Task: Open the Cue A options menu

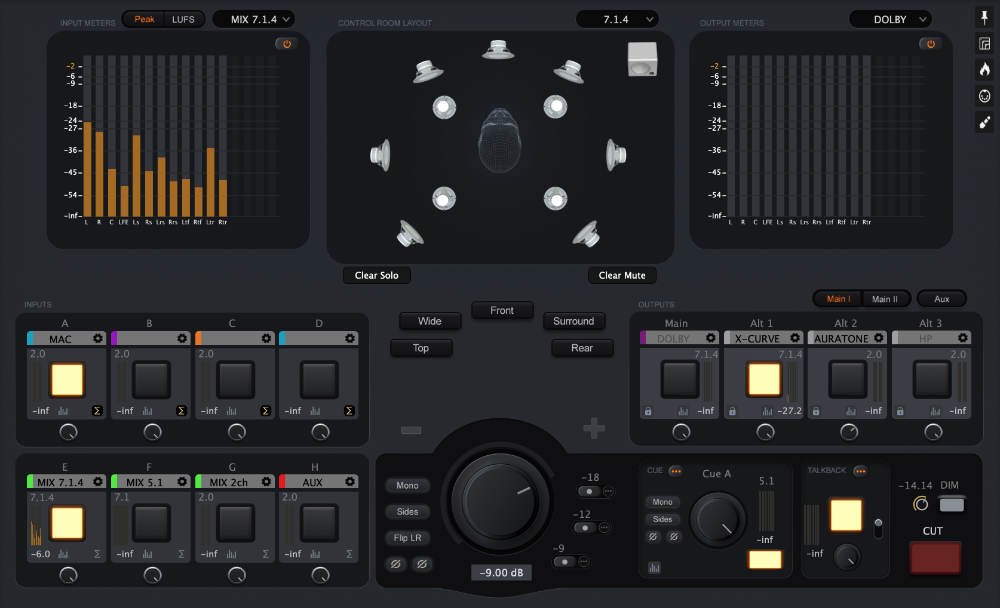Action: click(x=675, y=470)
